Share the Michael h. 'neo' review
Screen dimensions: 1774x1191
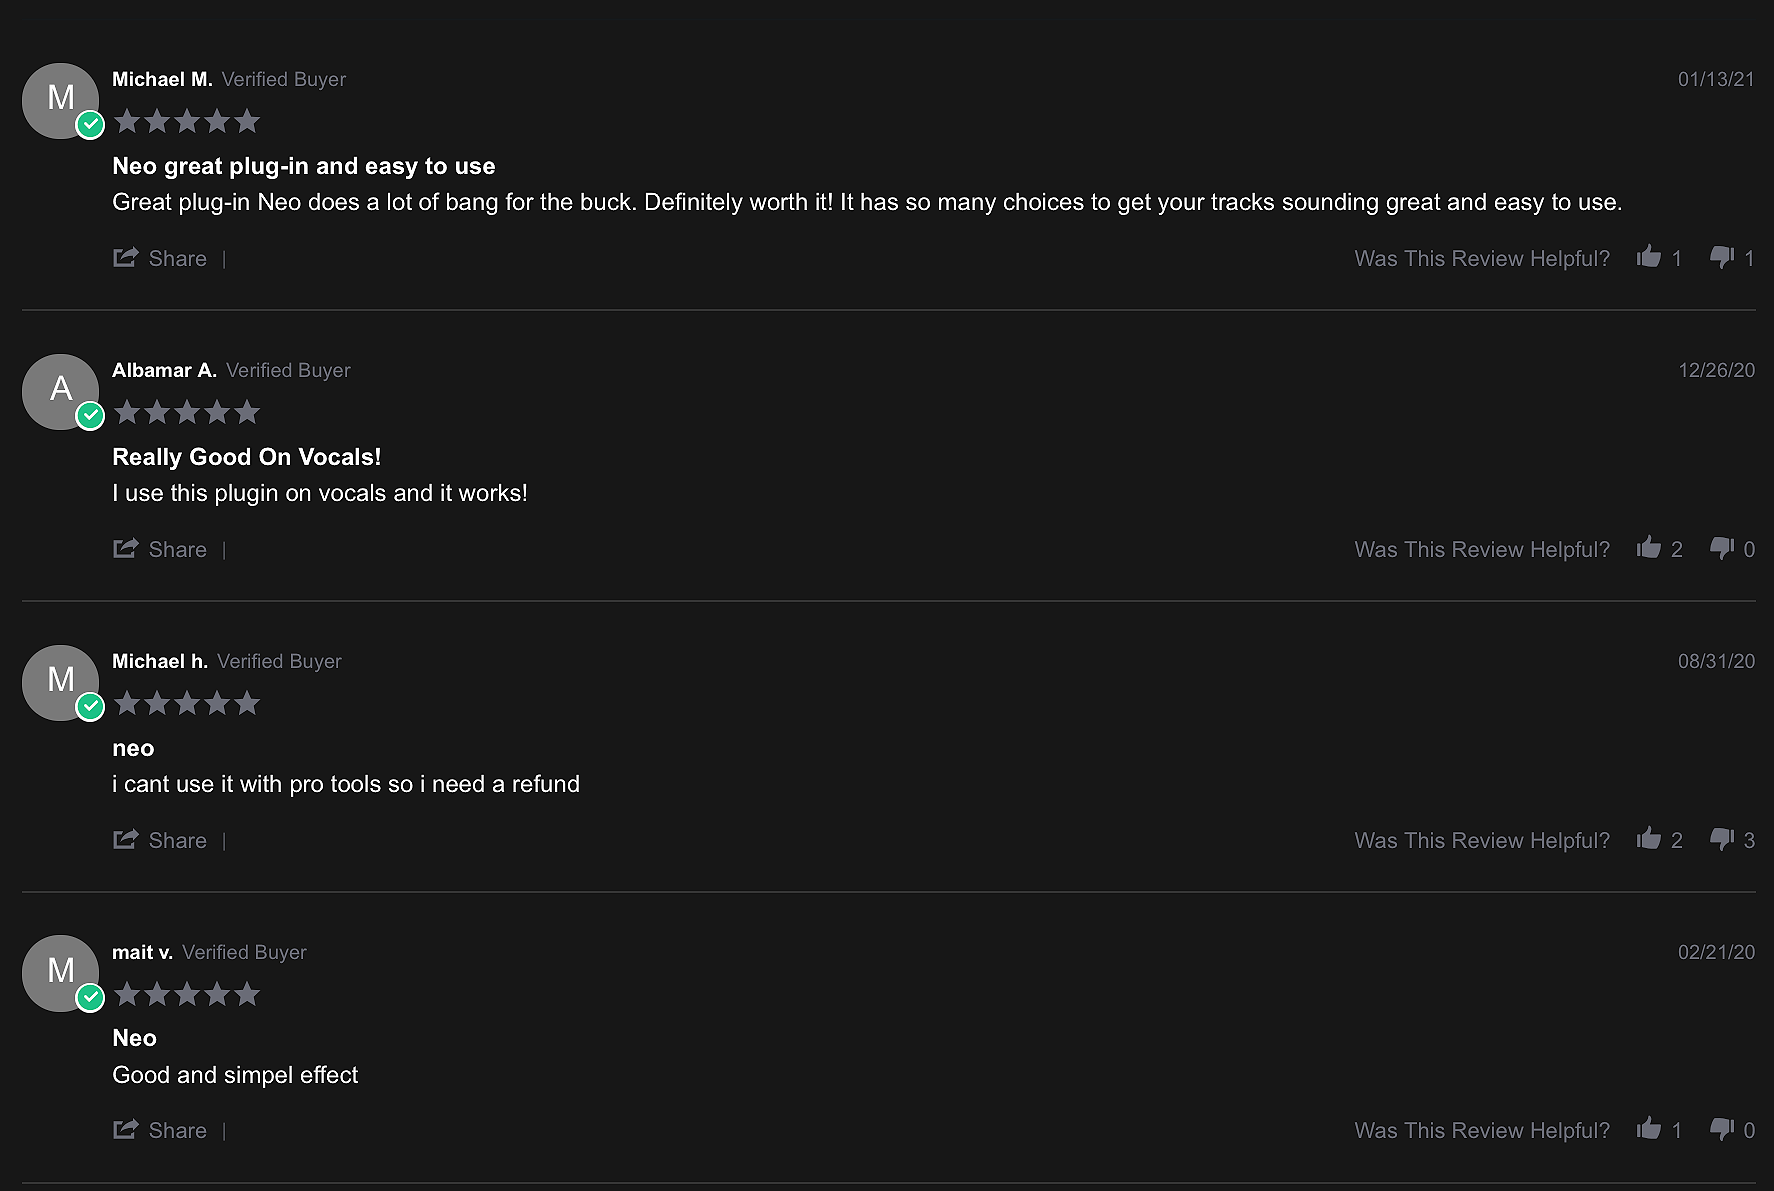click(x=160, y=840)
